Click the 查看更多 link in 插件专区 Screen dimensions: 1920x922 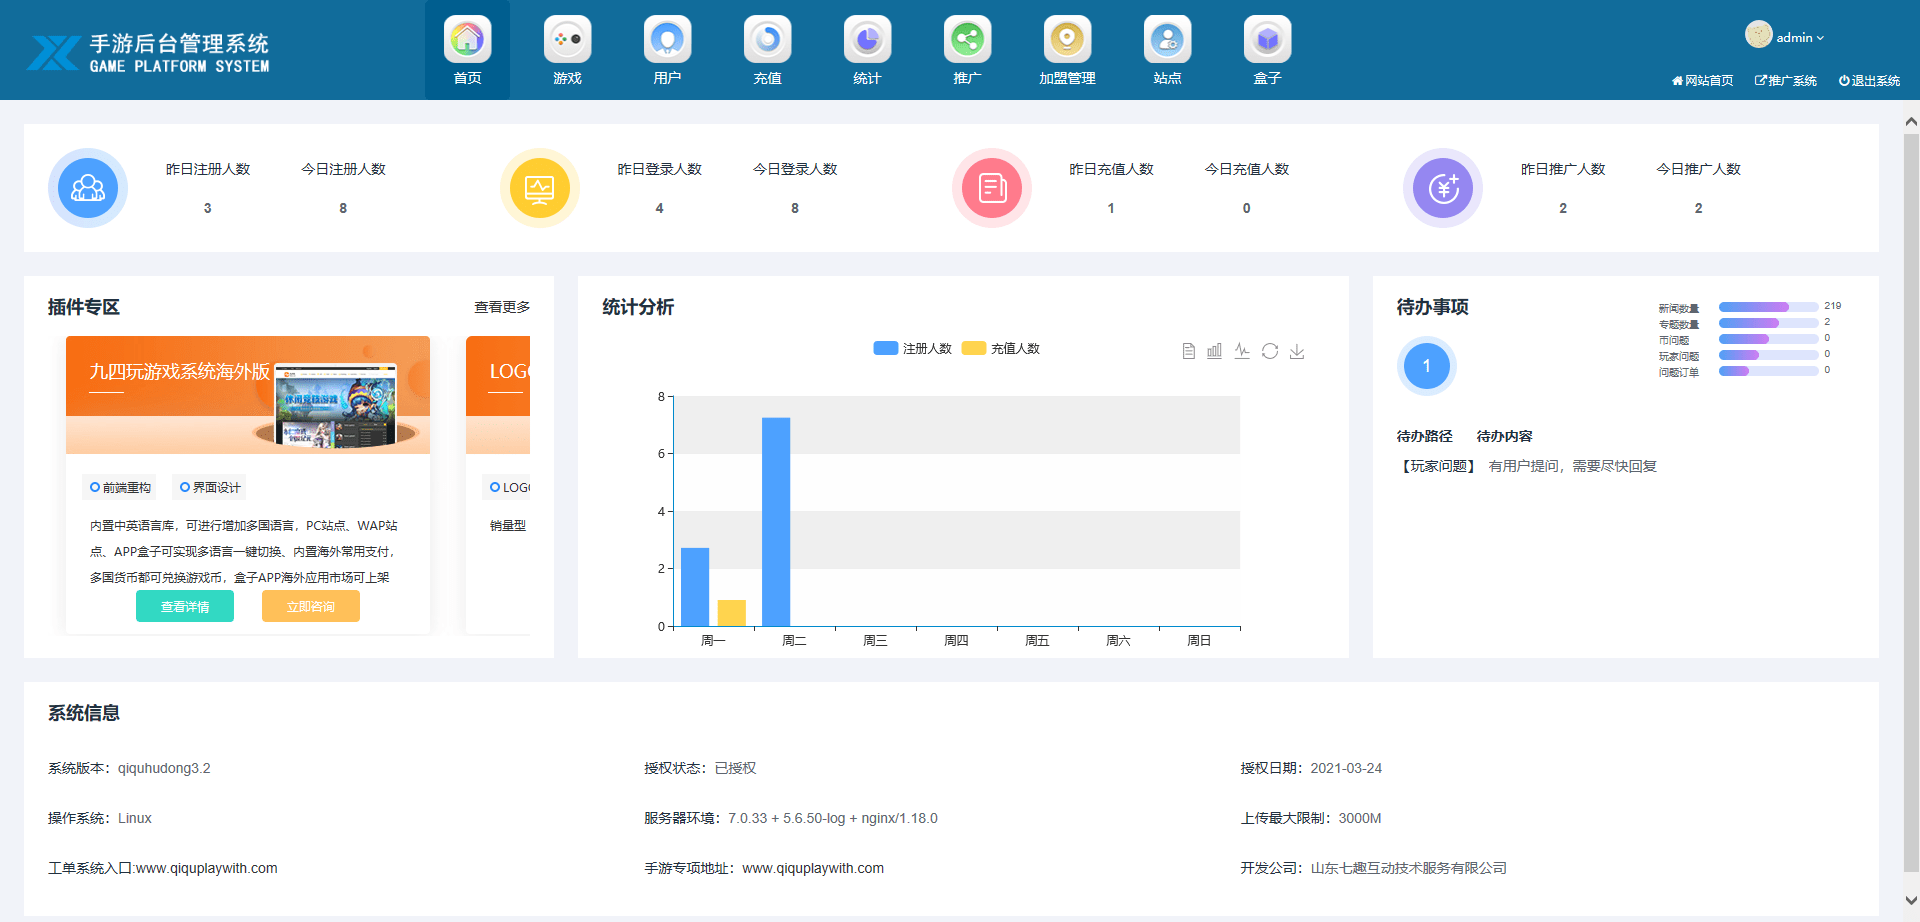point(502,307)
